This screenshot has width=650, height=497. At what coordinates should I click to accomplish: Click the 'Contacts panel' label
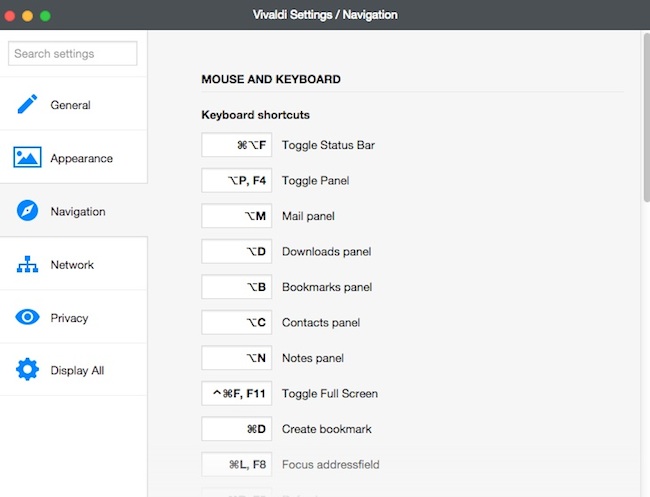[x=321, y=322]
